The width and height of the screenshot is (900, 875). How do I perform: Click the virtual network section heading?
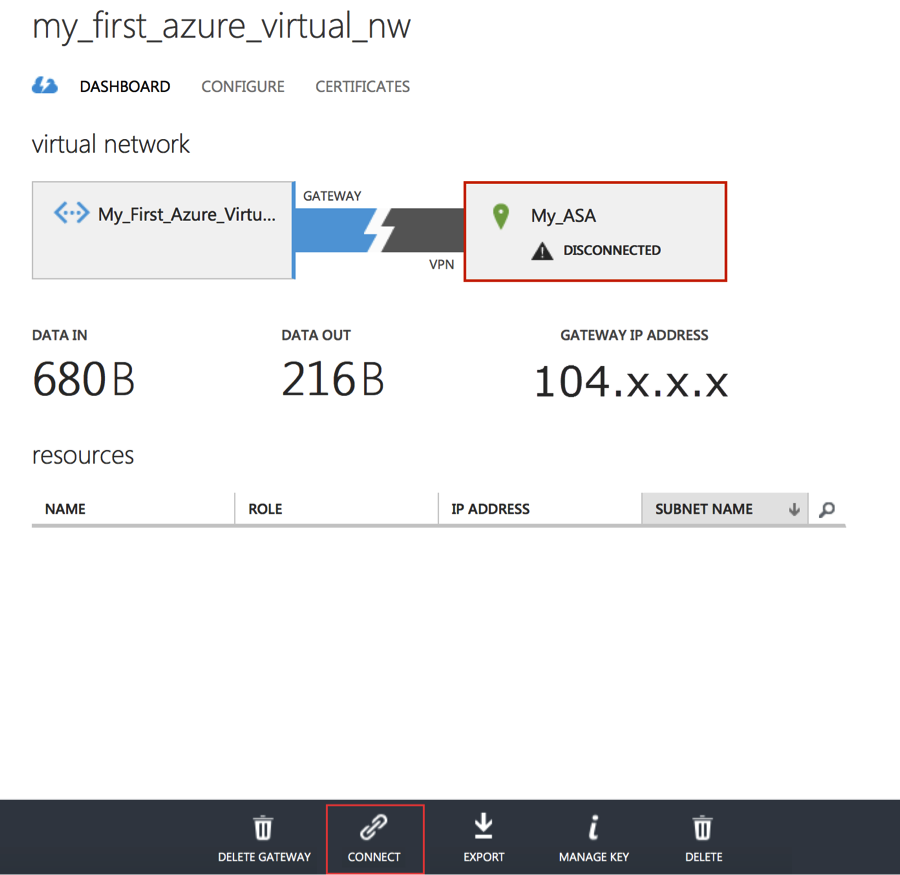click(111, 144)
